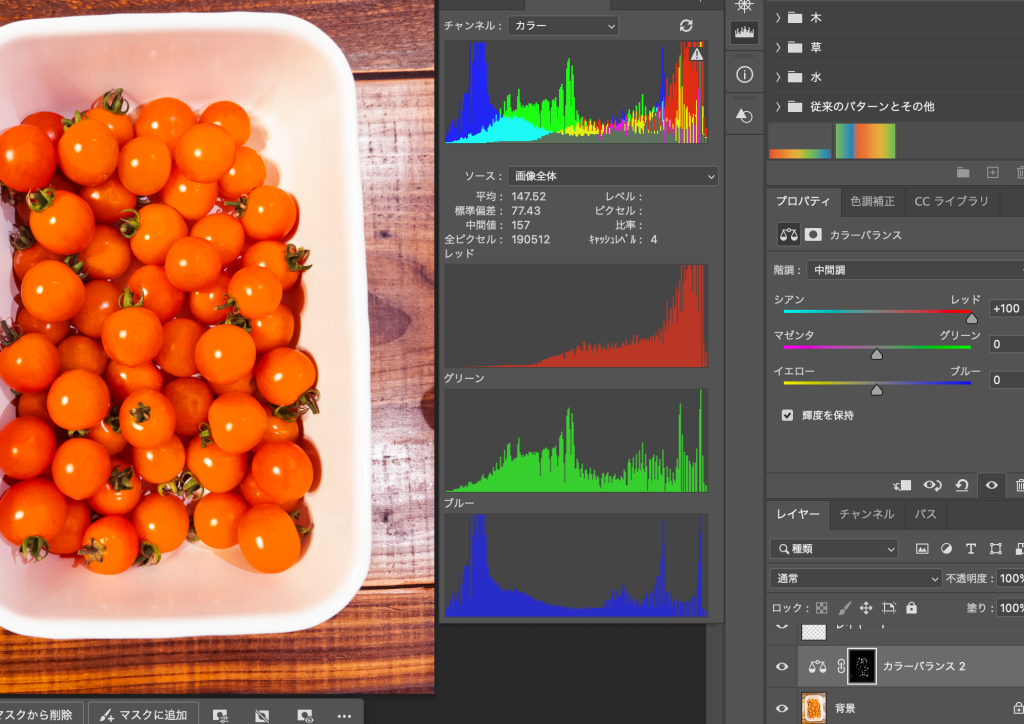
Task: Uncheck the 輝度を保持 checkbox
Action: pos(788,414)
